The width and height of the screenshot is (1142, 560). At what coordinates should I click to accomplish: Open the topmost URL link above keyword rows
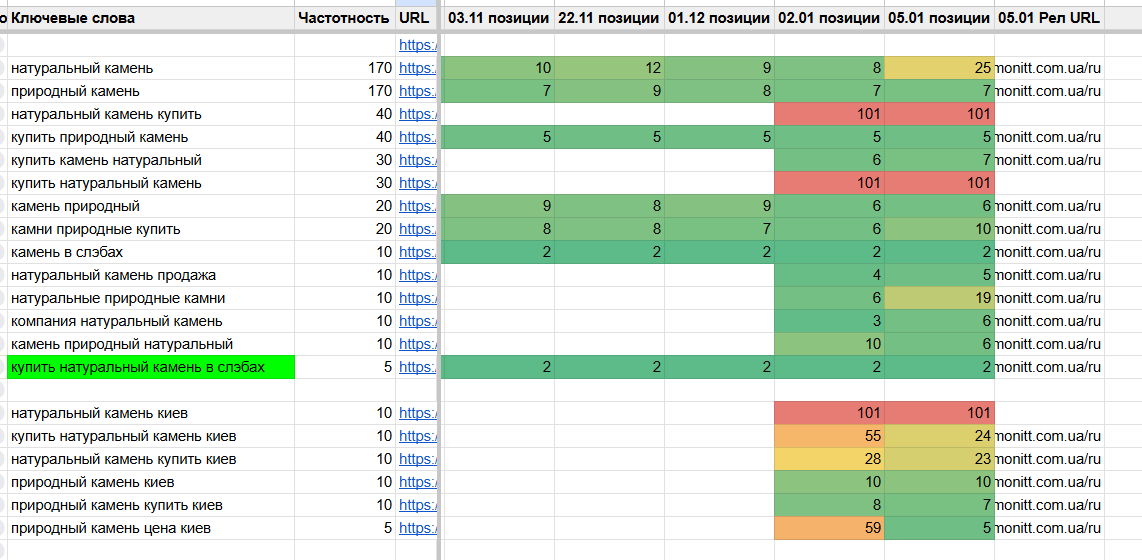(x=416, y=45)
